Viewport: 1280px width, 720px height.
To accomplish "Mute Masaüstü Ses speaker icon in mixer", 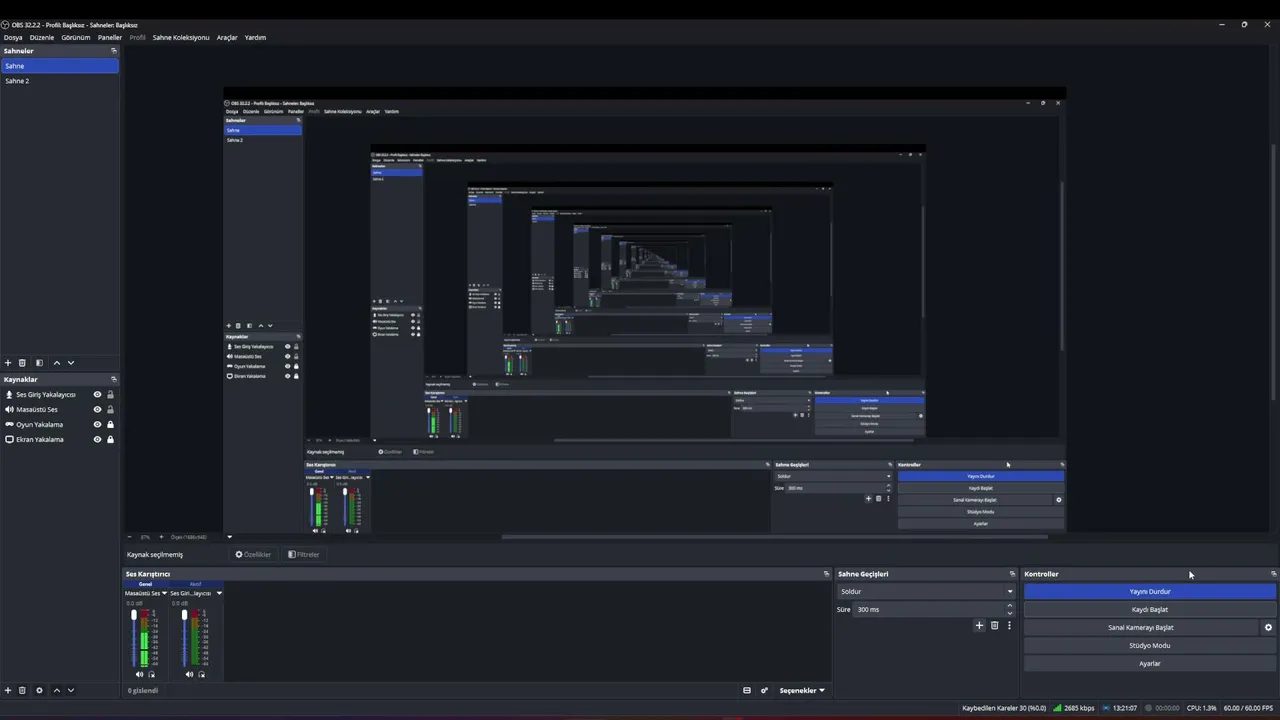I will 139,674.
